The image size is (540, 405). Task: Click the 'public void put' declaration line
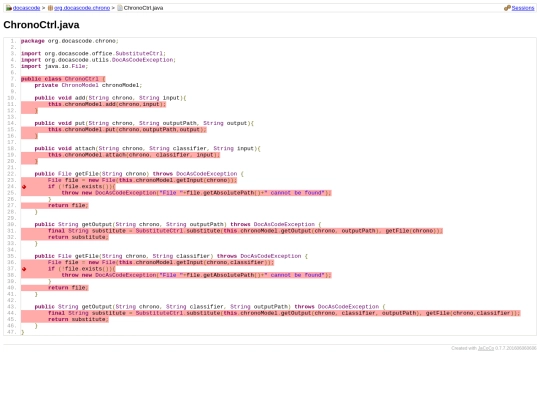click(x=144, y=123)
